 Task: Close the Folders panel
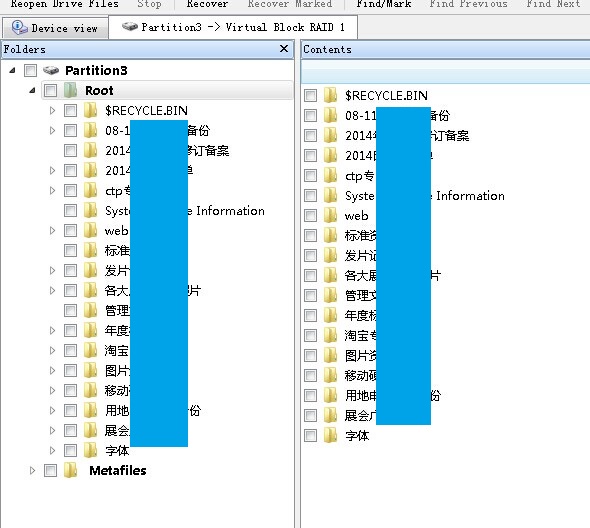pyautogui.click(x=284, y=49)
